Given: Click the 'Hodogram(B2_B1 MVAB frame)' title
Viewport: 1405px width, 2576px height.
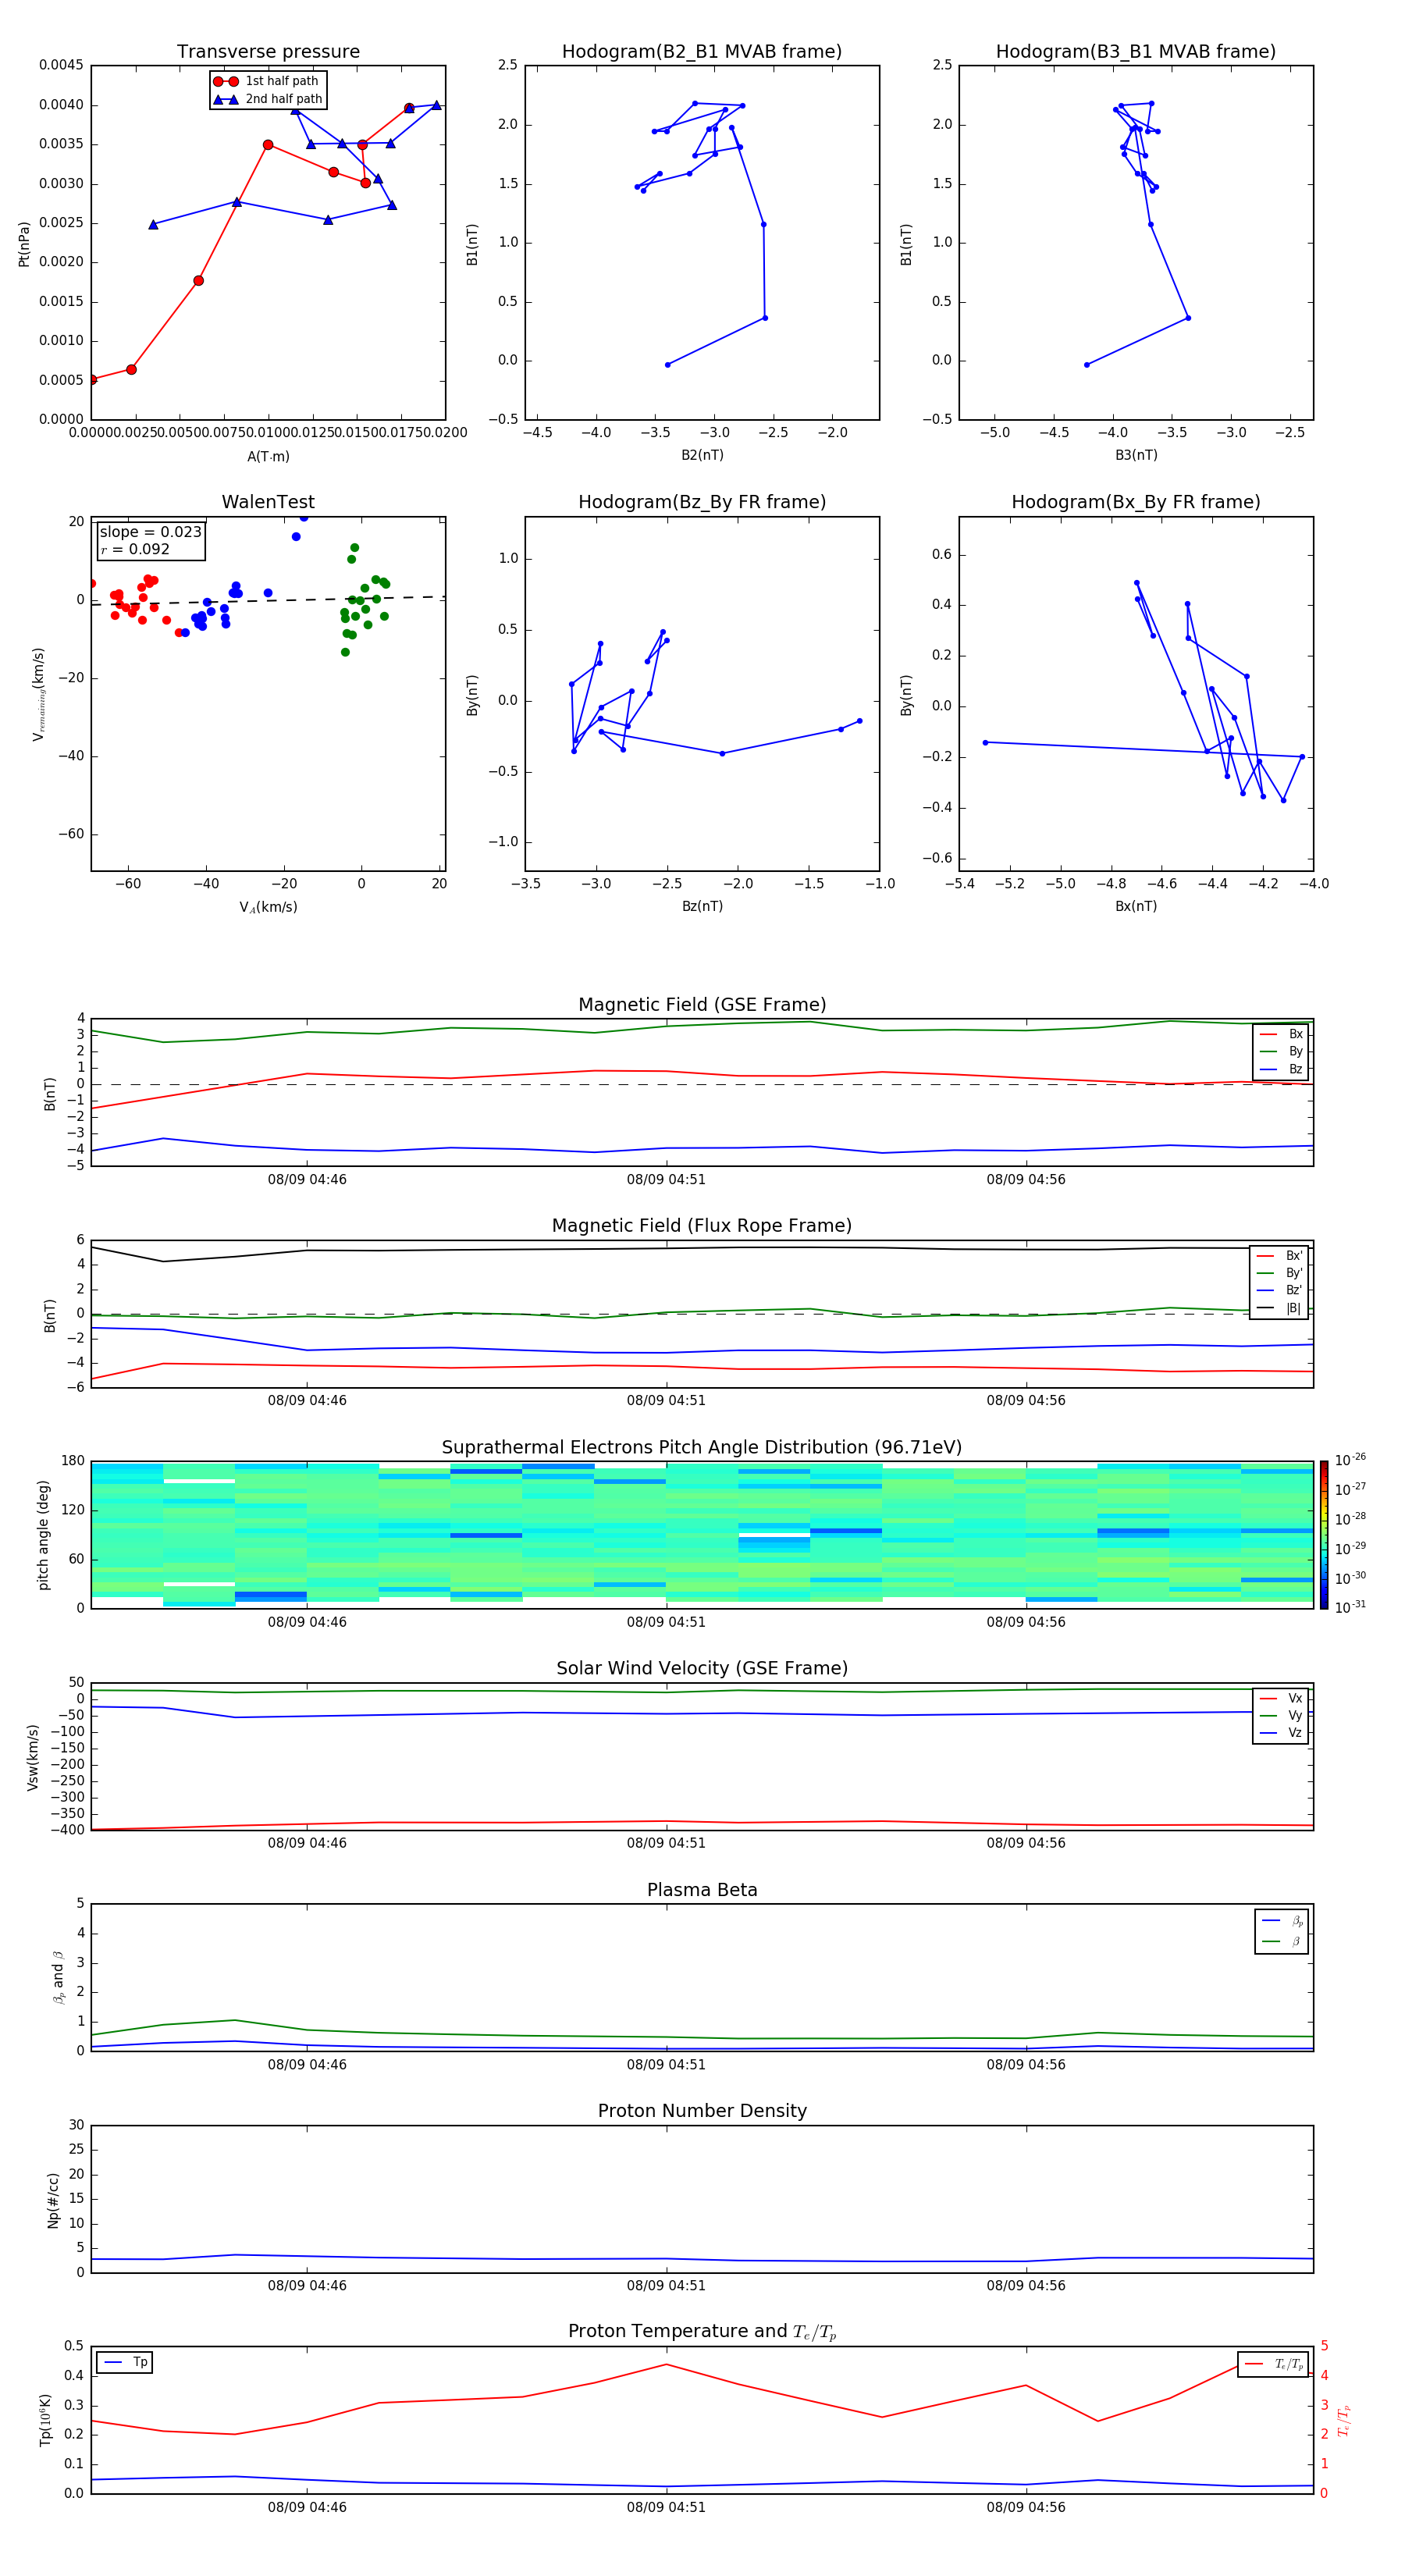Looking at the screenshot, I should click(702, 52).
